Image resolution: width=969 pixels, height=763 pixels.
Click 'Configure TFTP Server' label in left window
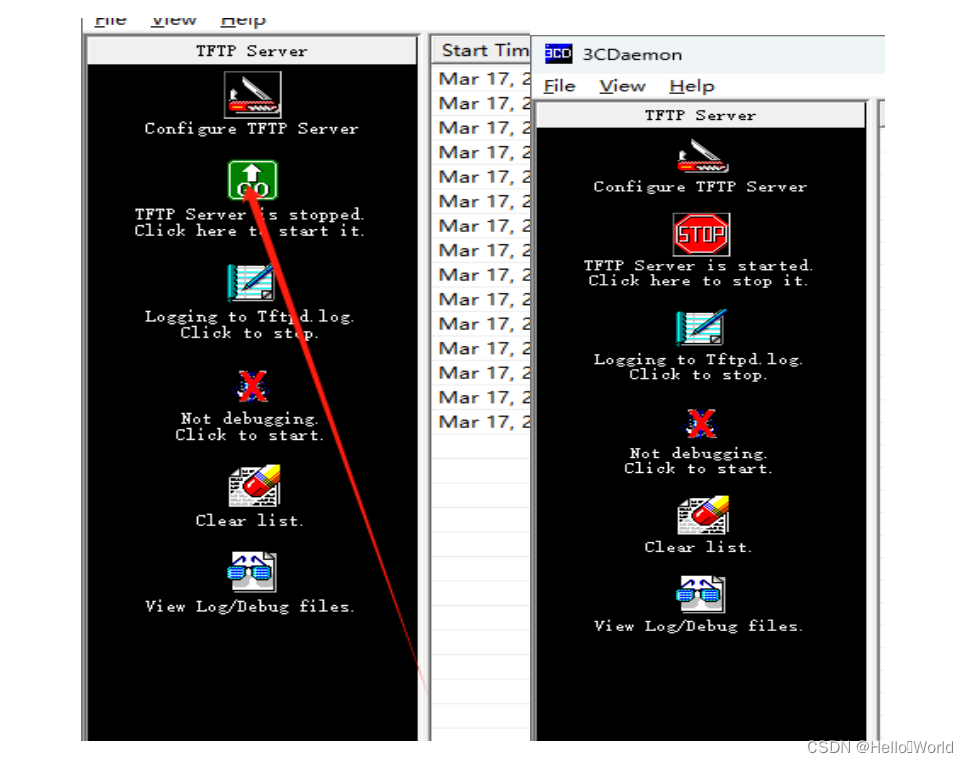point(252,129)
